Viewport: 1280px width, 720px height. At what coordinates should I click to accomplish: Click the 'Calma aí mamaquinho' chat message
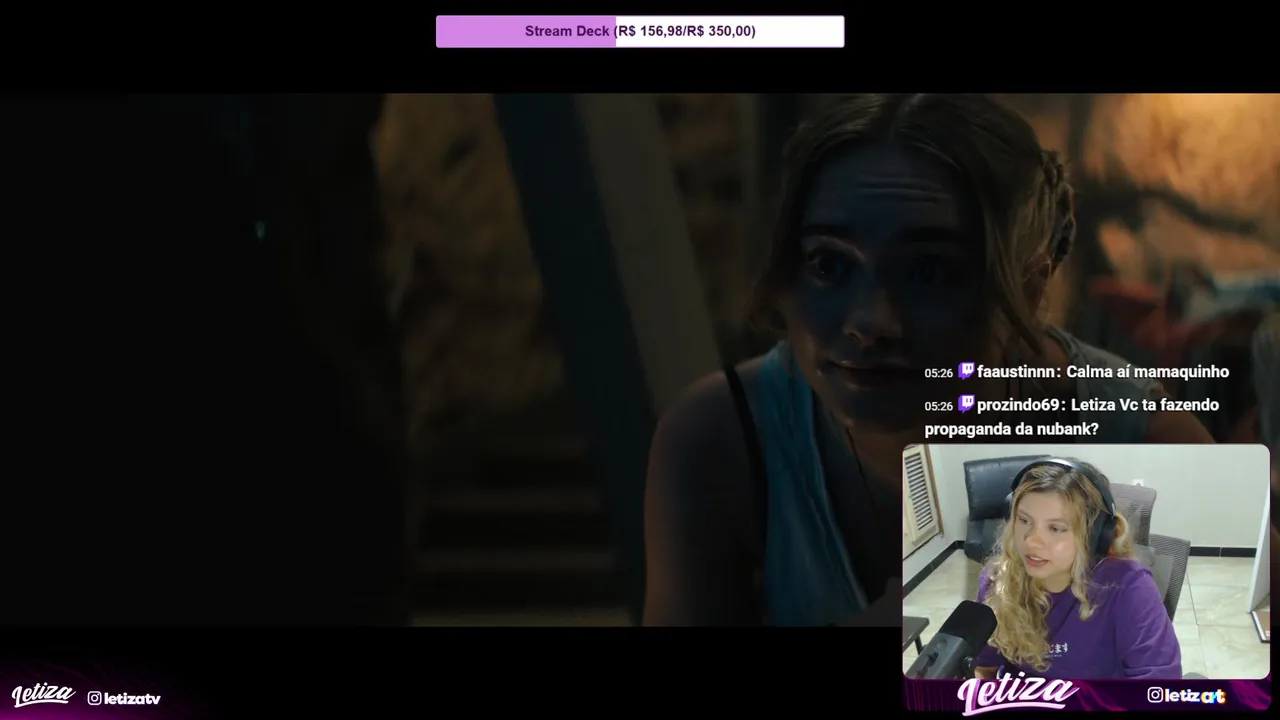pyautogui.click(x=1147, y=372)
